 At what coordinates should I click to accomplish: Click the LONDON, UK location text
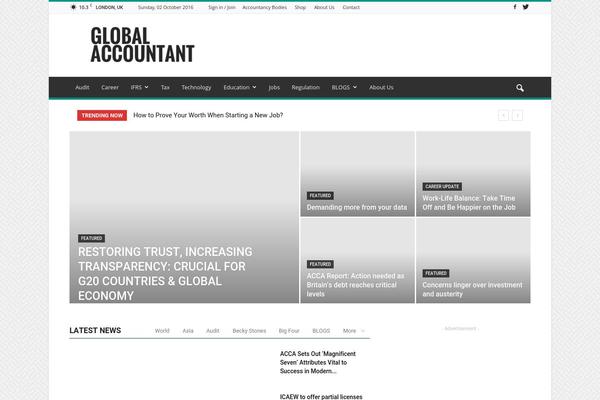click(109, 7)
